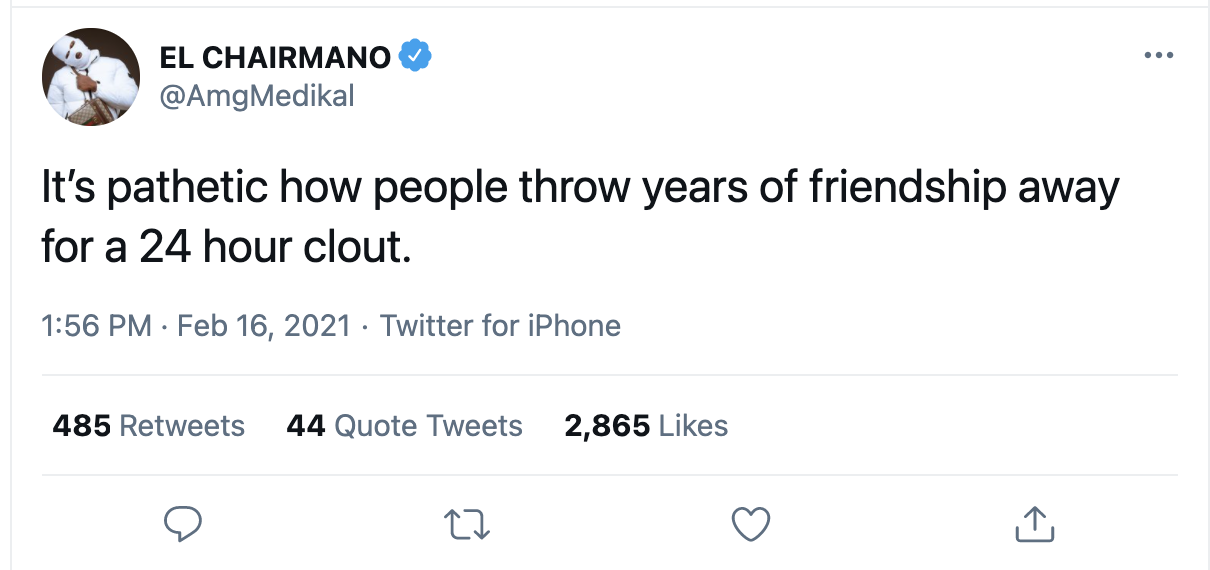Click the Feb 16, 2021 date
The height and width of the screenshot is (570, 1210).
coord(264,326)
